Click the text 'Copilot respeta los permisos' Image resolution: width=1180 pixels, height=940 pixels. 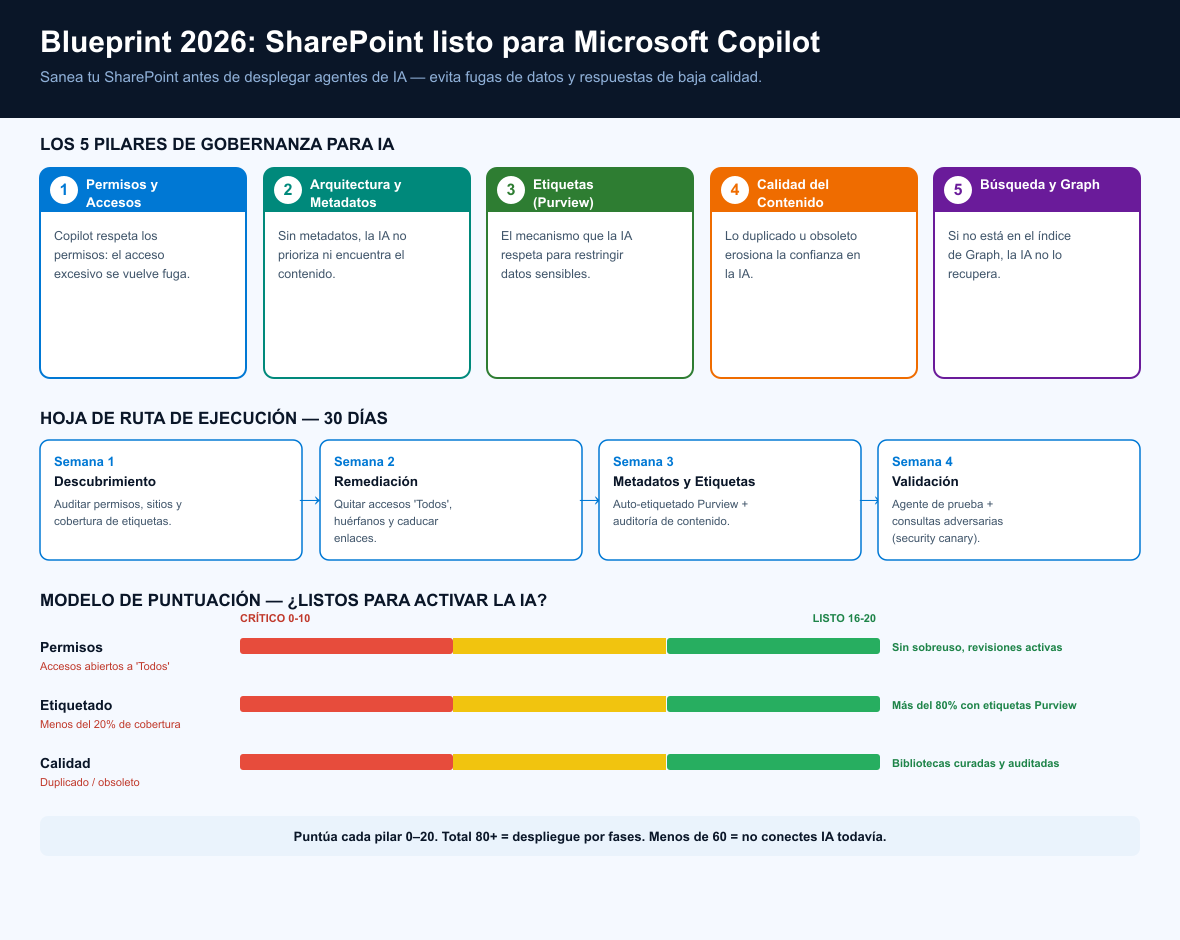pos(122,254)
